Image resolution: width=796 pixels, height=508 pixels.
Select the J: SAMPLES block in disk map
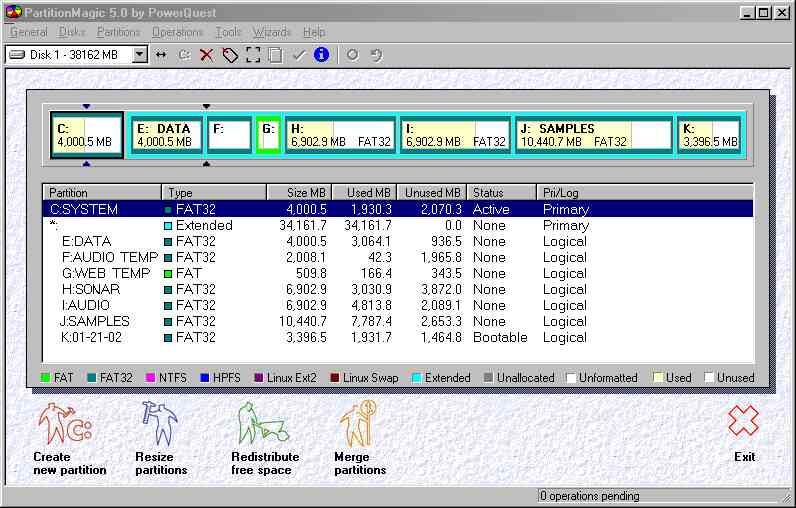coord(592,135)
